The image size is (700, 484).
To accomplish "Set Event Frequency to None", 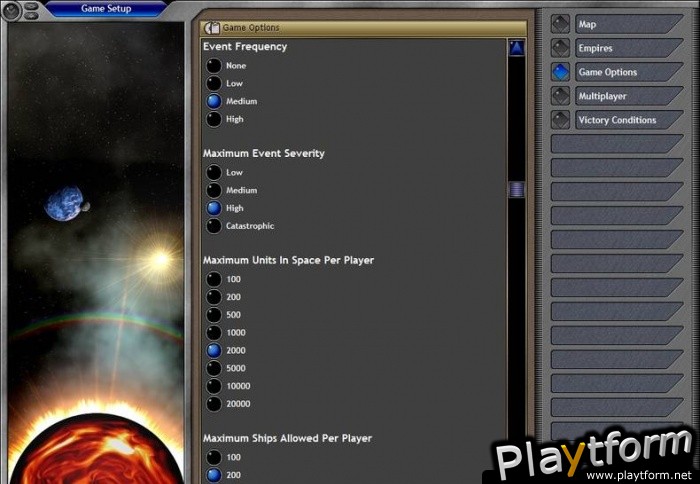I will pyautogui.click(x=214, y=66).
